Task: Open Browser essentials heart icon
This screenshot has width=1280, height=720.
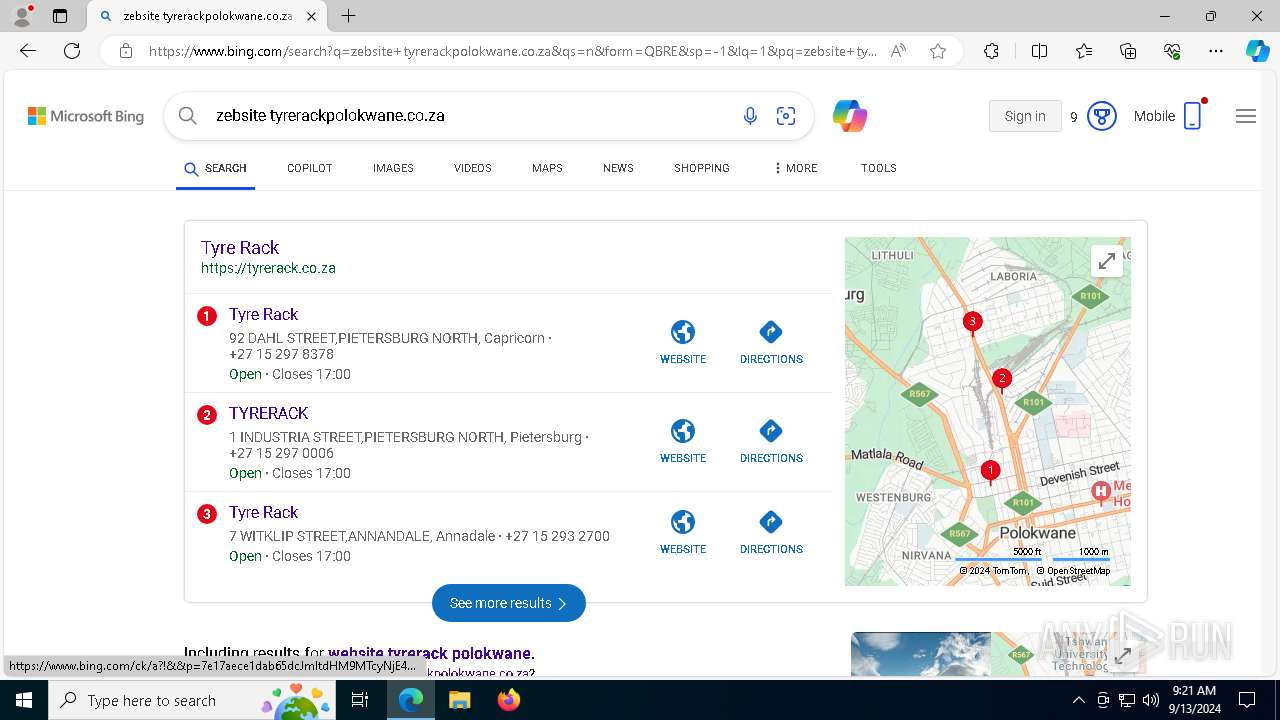Action: [x=1172, y=51]
